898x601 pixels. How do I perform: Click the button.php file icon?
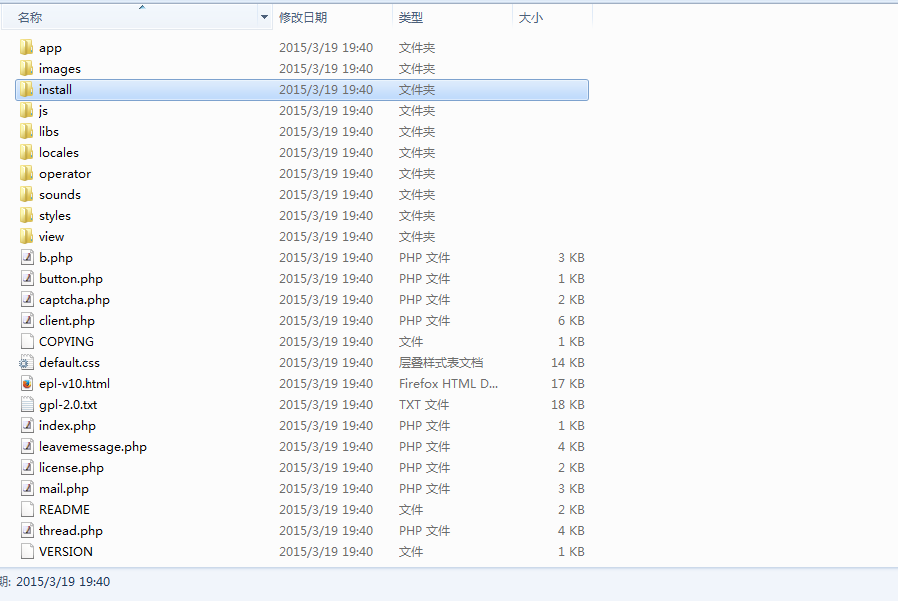(x=27, y=278)
